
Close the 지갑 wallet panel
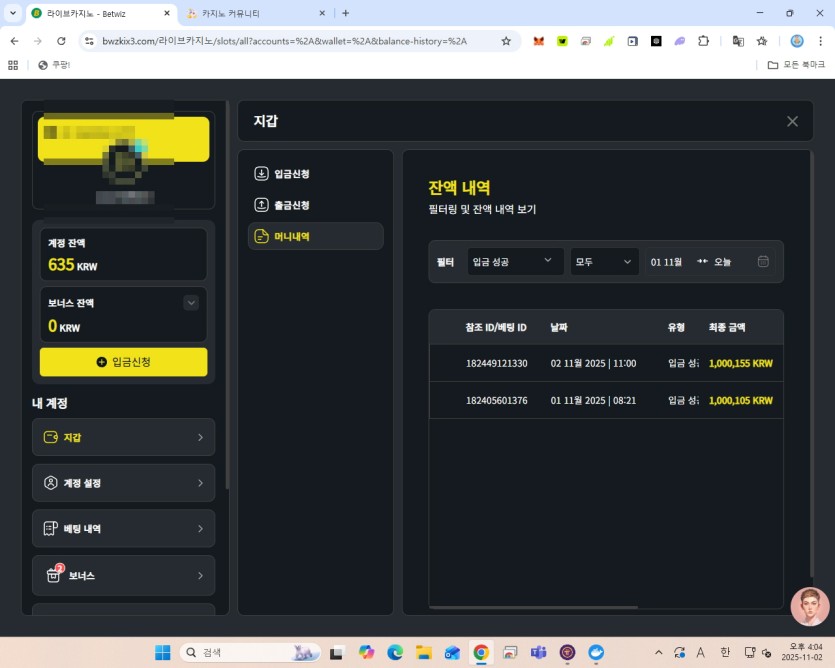pos(792,121)
